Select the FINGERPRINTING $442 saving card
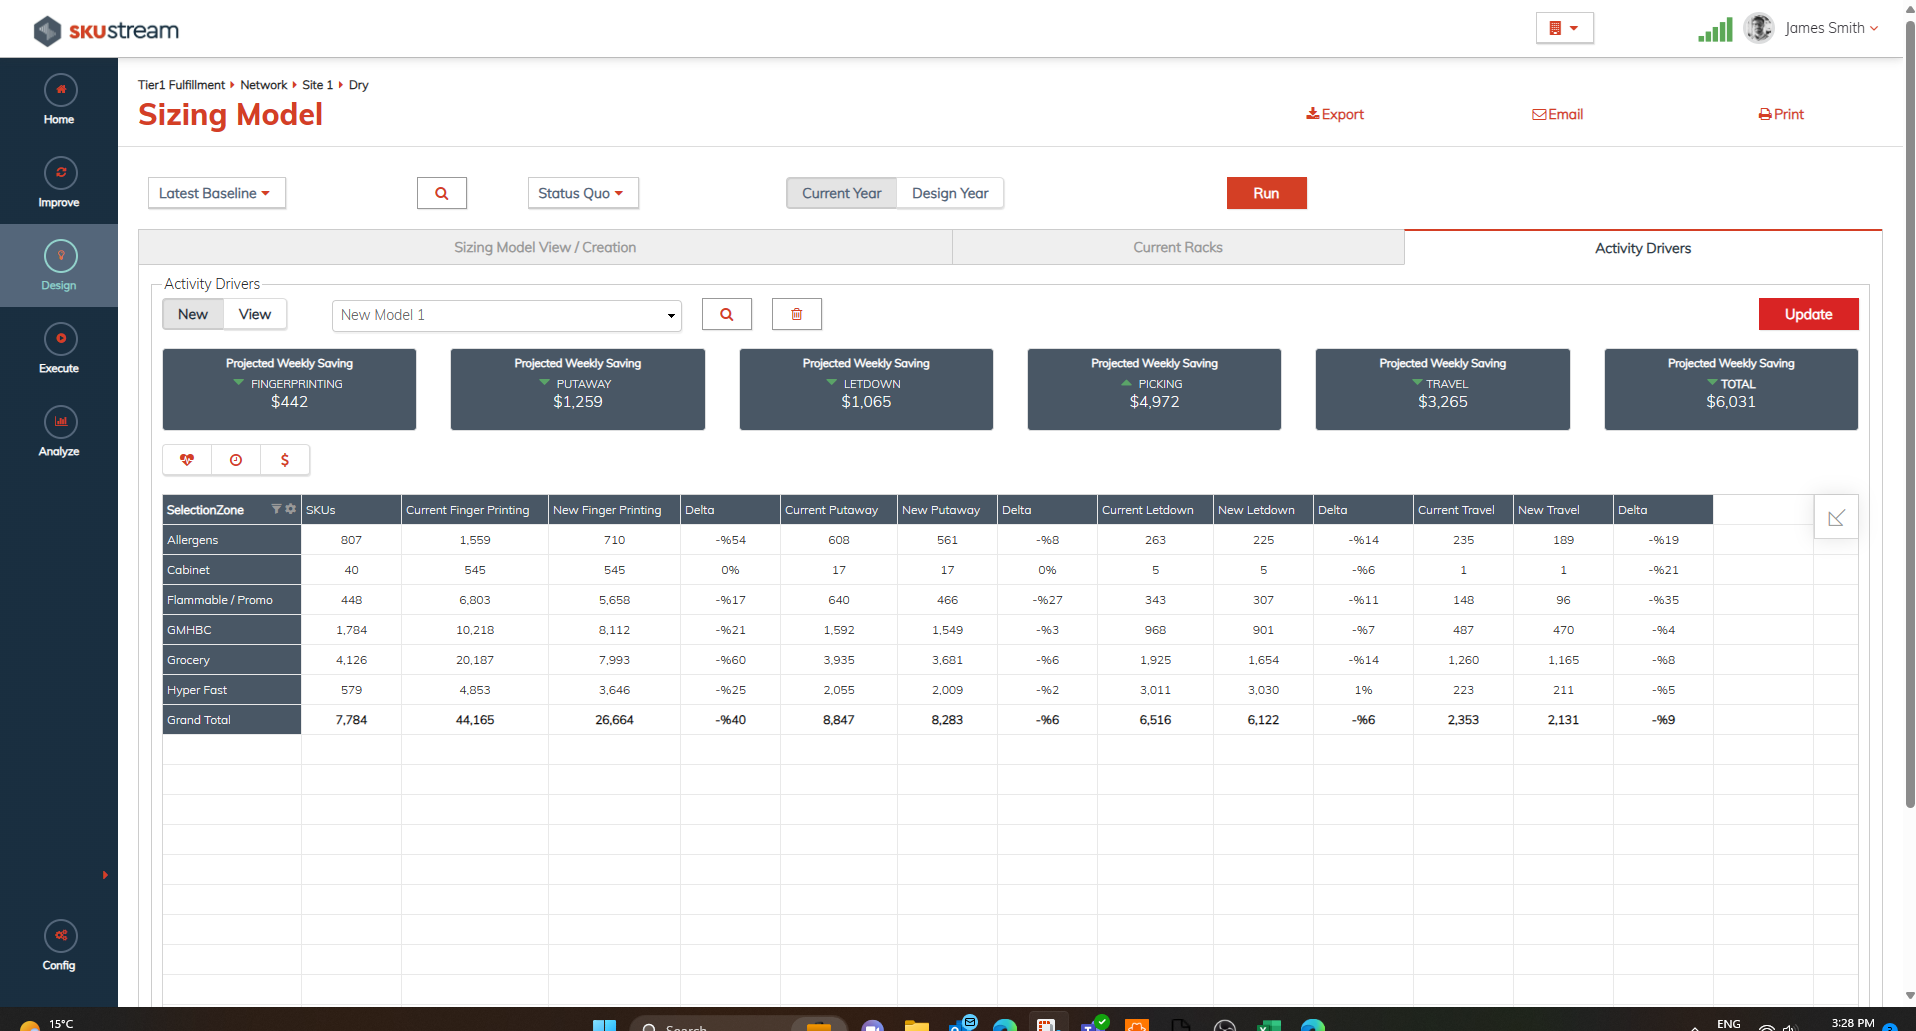The width and height of the screenshot is (1916, 1031). point(289,389)
